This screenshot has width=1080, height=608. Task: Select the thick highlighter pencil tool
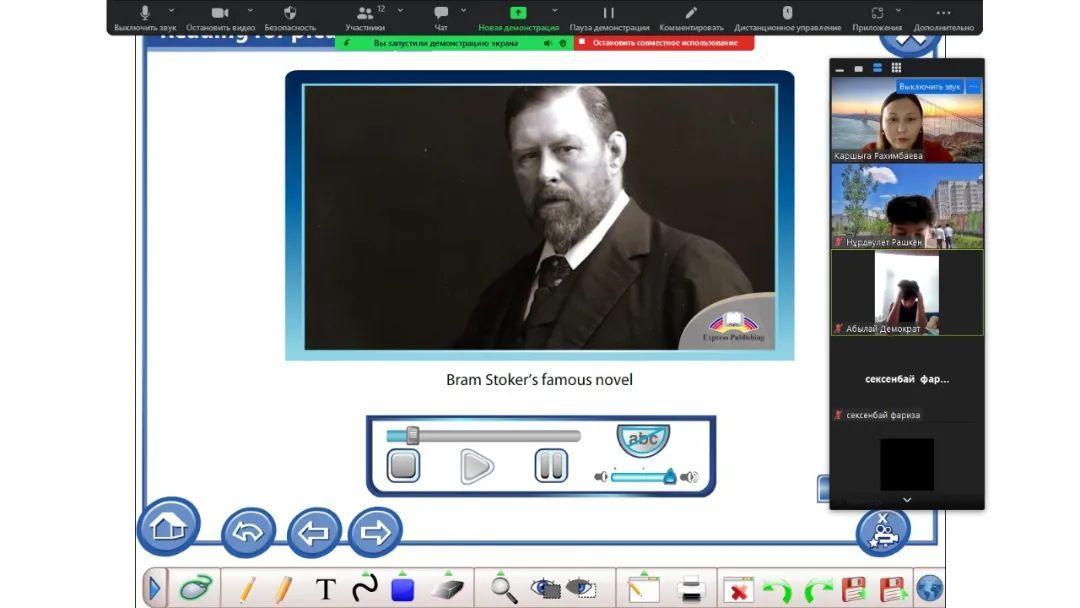(282, 590)
